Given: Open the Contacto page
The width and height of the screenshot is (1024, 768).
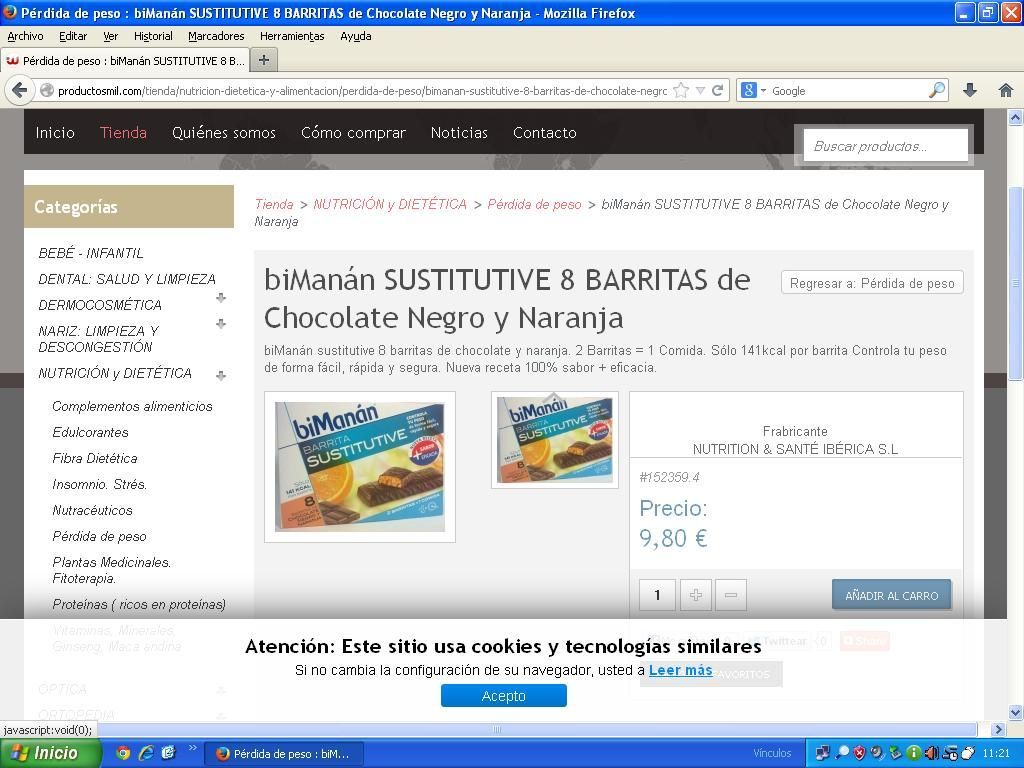Looking at the screenshot, I should [545, 133].
